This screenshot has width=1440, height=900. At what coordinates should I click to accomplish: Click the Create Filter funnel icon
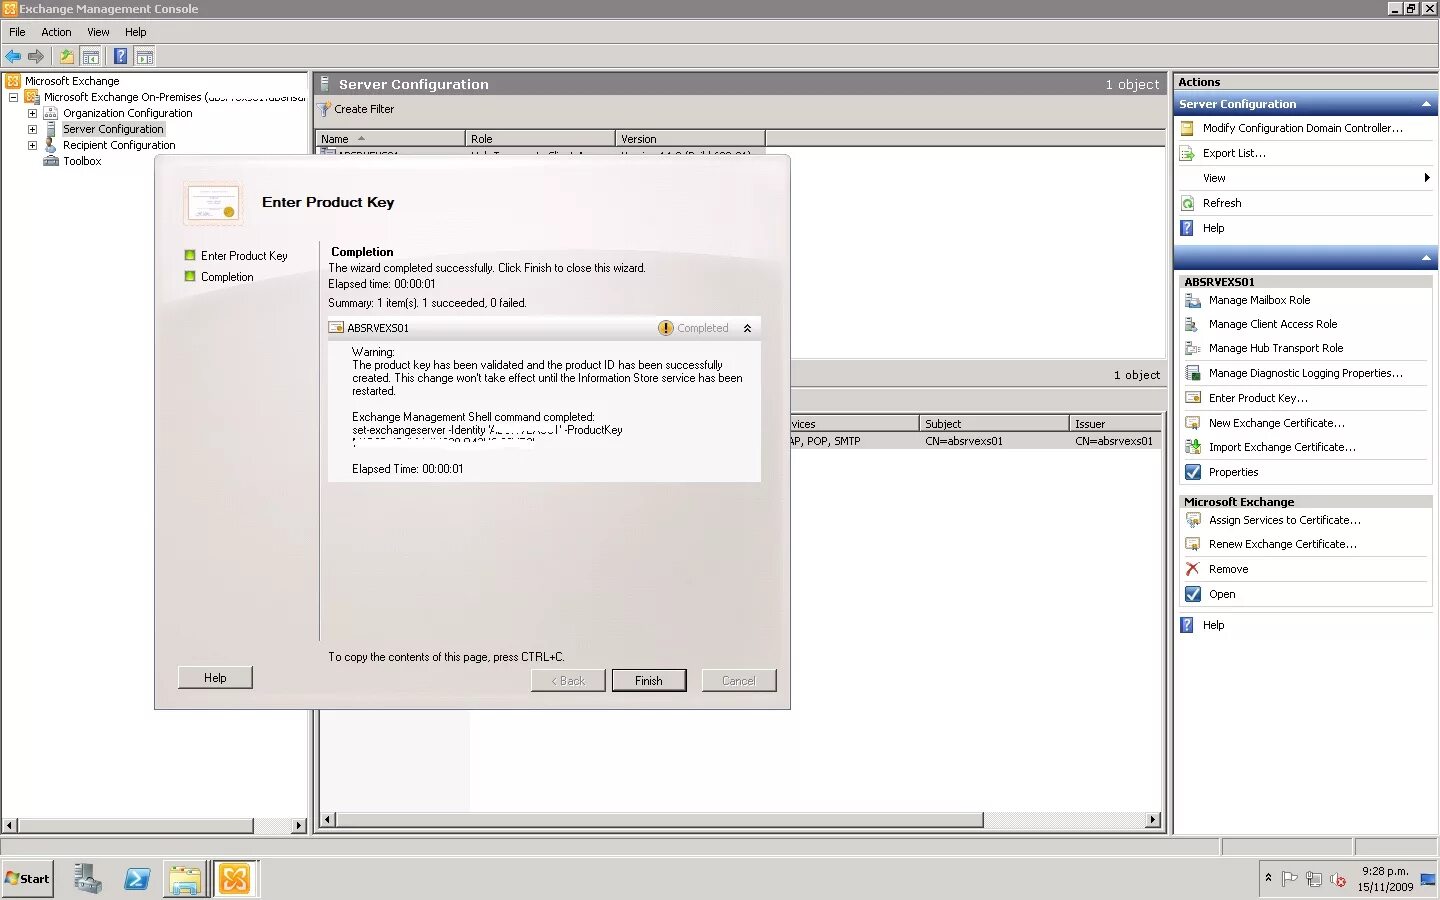pyautogui.click(x=324, y=109)
